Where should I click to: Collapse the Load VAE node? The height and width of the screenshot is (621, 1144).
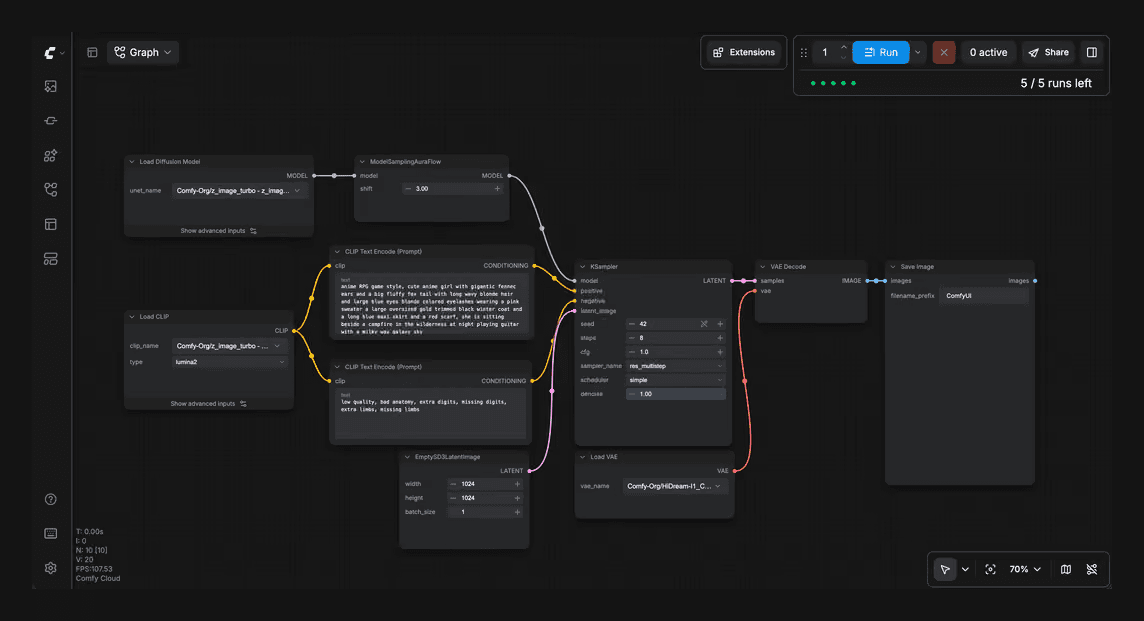pos(582,457)
